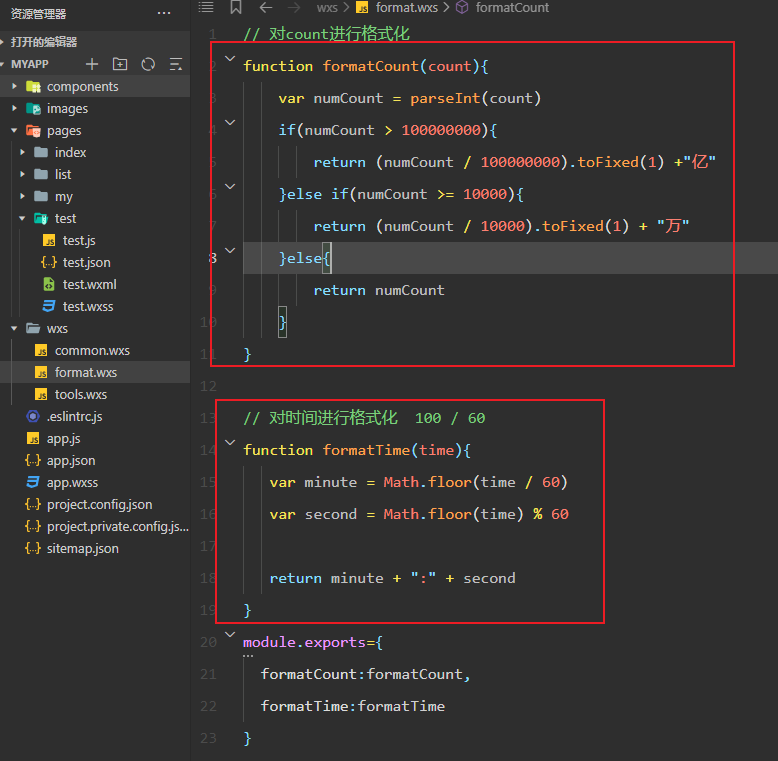Image resolution: width=778 pixels, height=761 pixels.
Task: Expand the 打开的编辑器 section
Action: [3, 42]
